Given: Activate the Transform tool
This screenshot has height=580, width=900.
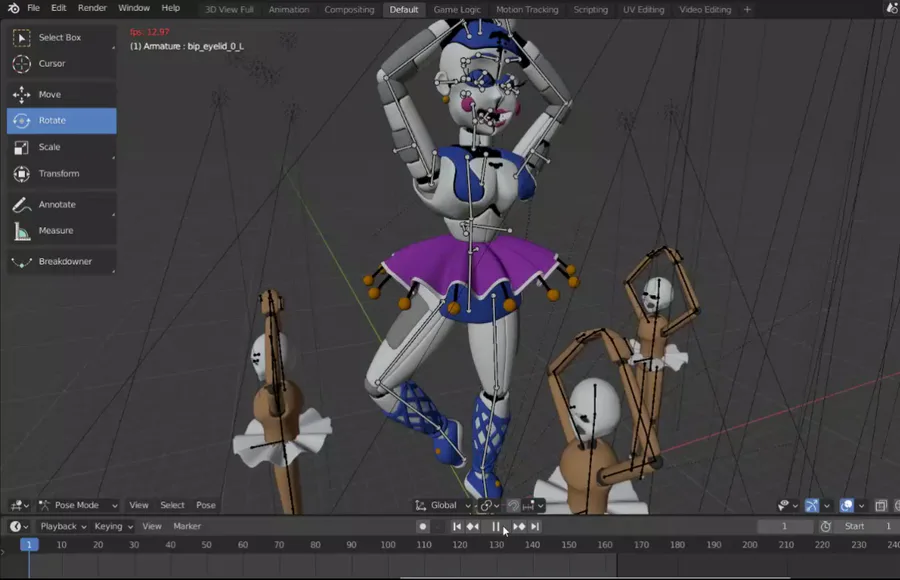Looking at the screenshot, I should pos(61,173).
